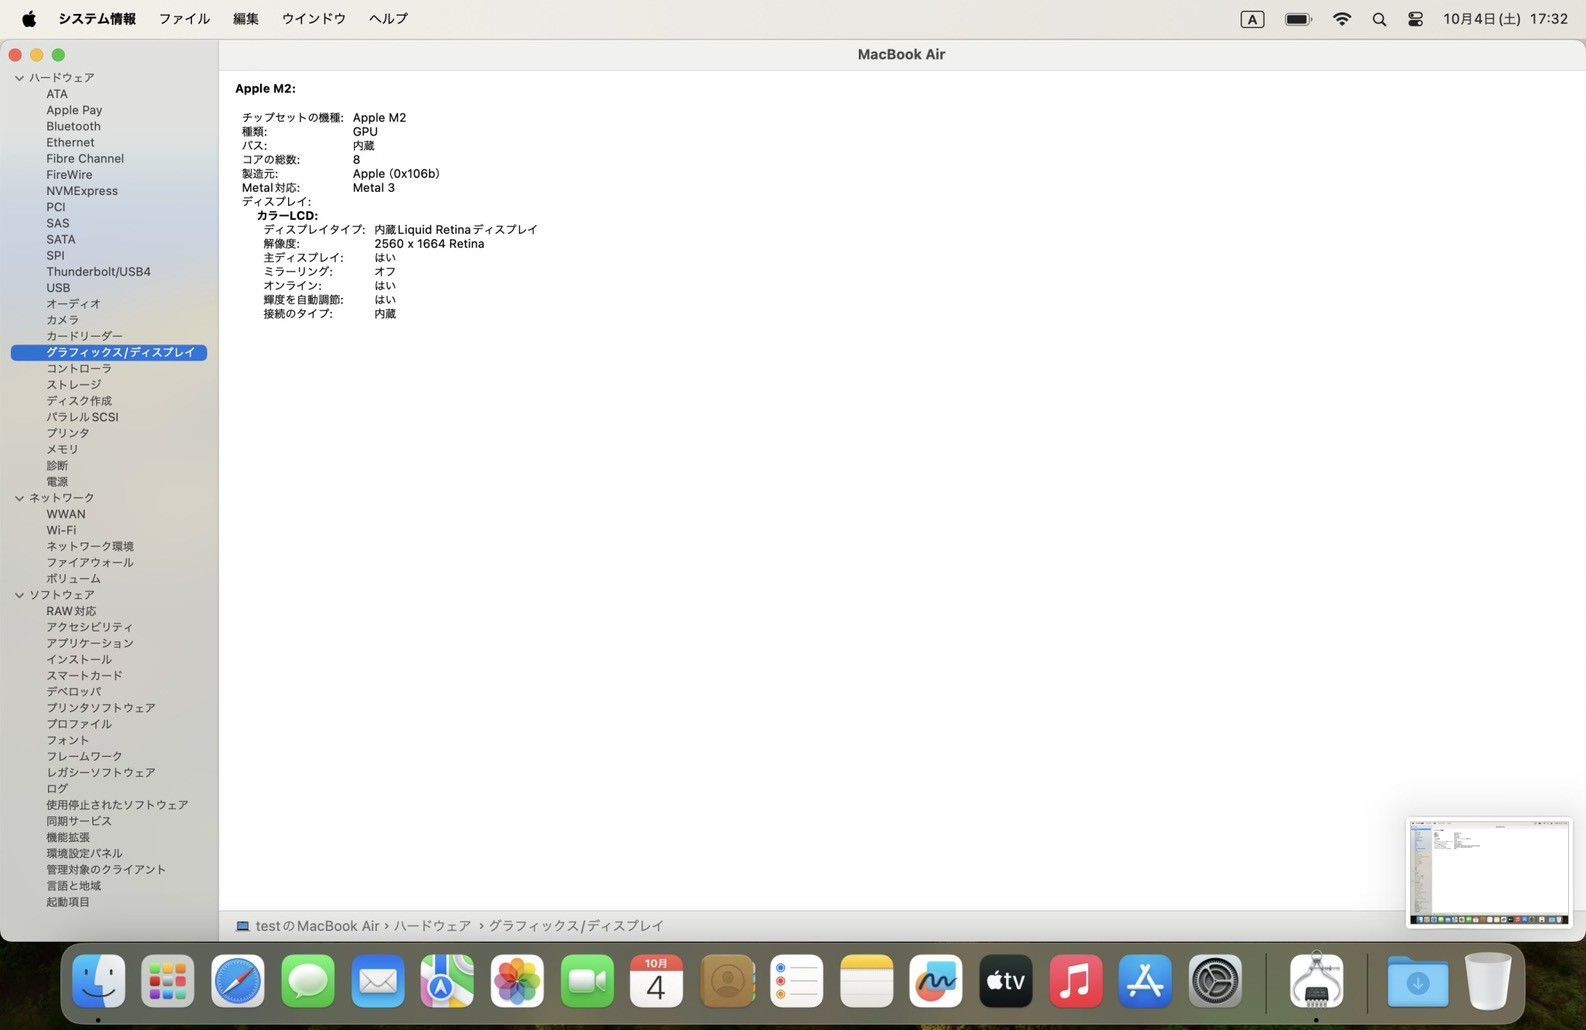Viewport: 1586px width, 1030px height.
Task: Open the Apple menu
Action: (29, 19)
